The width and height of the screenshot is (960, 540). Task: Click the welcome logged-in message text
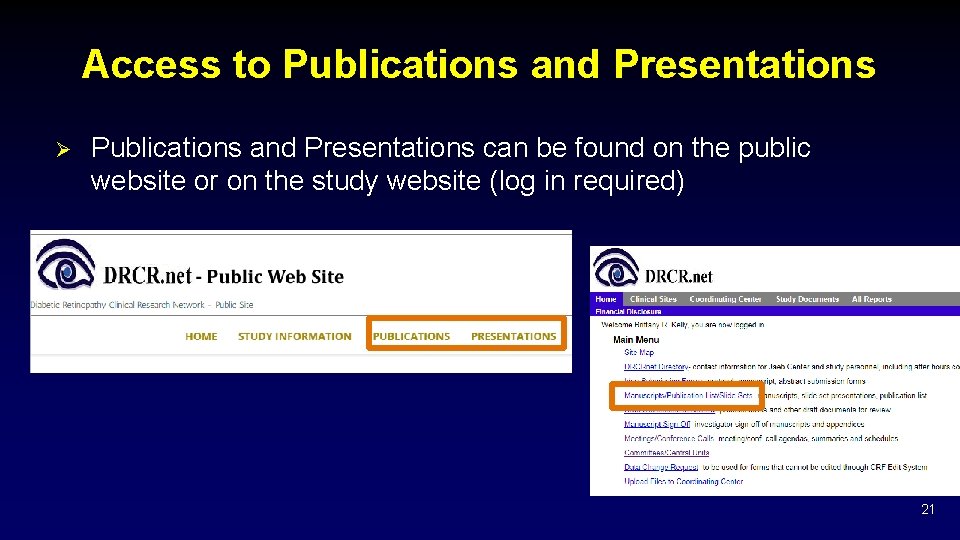click(x=683, y=324)
